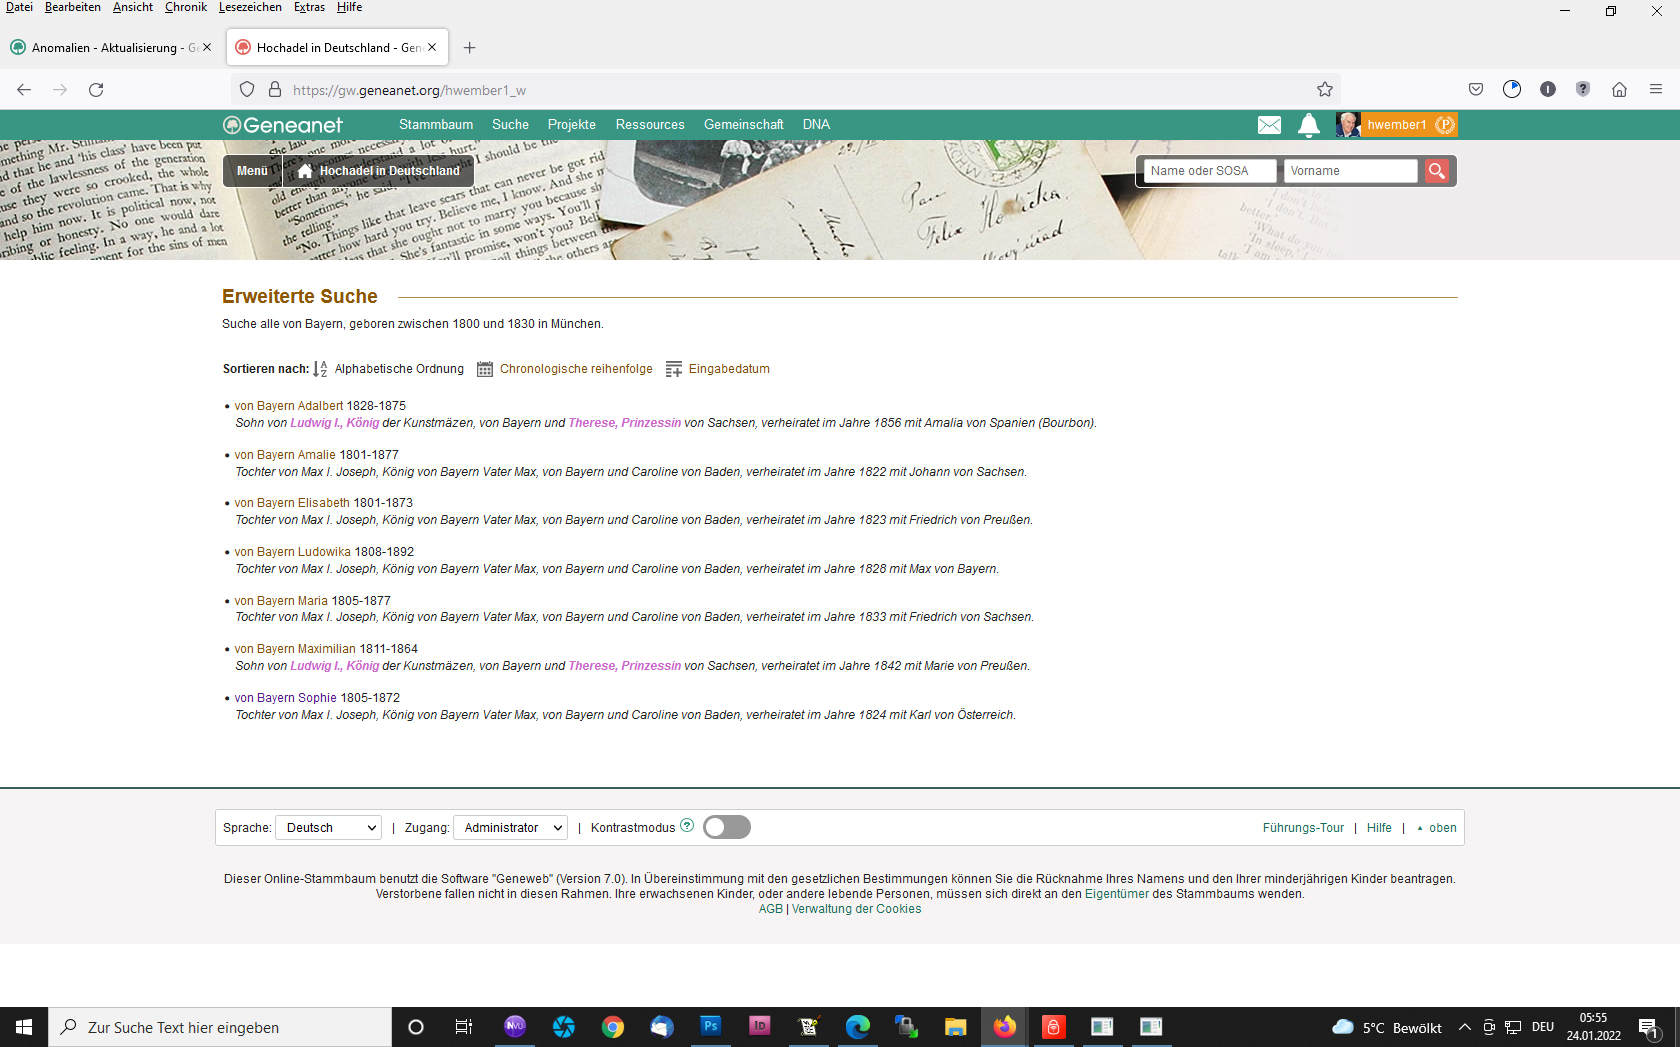The width and height of the screenshot is (1680, 1047).
Task: Open von Bayern Maximilian entry
Action: click(295, 649)
